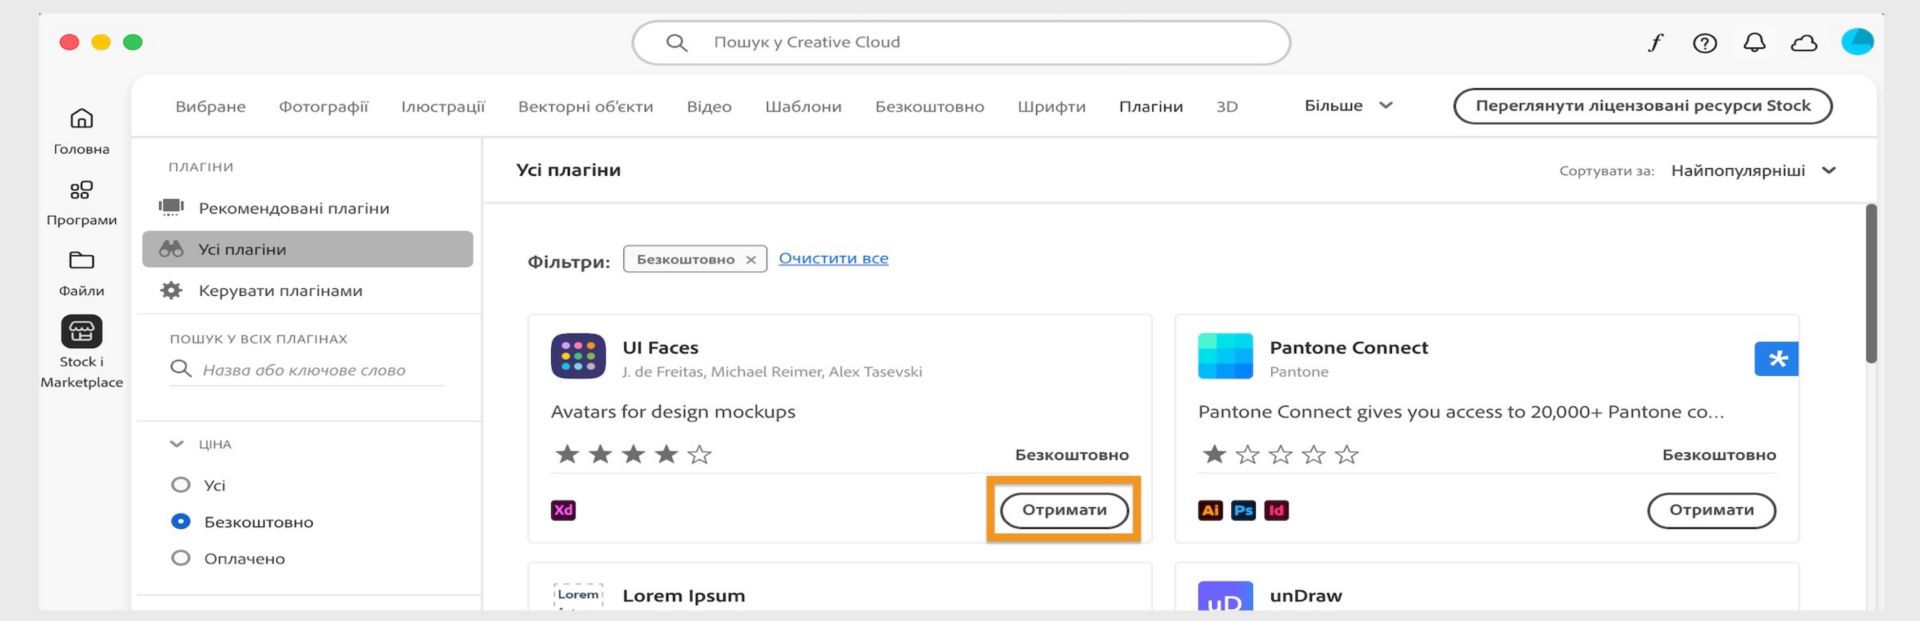This screenshot has width=1920, height=621.
Task: Switch to the Вибране tab
Action: [x=210, y=107]
